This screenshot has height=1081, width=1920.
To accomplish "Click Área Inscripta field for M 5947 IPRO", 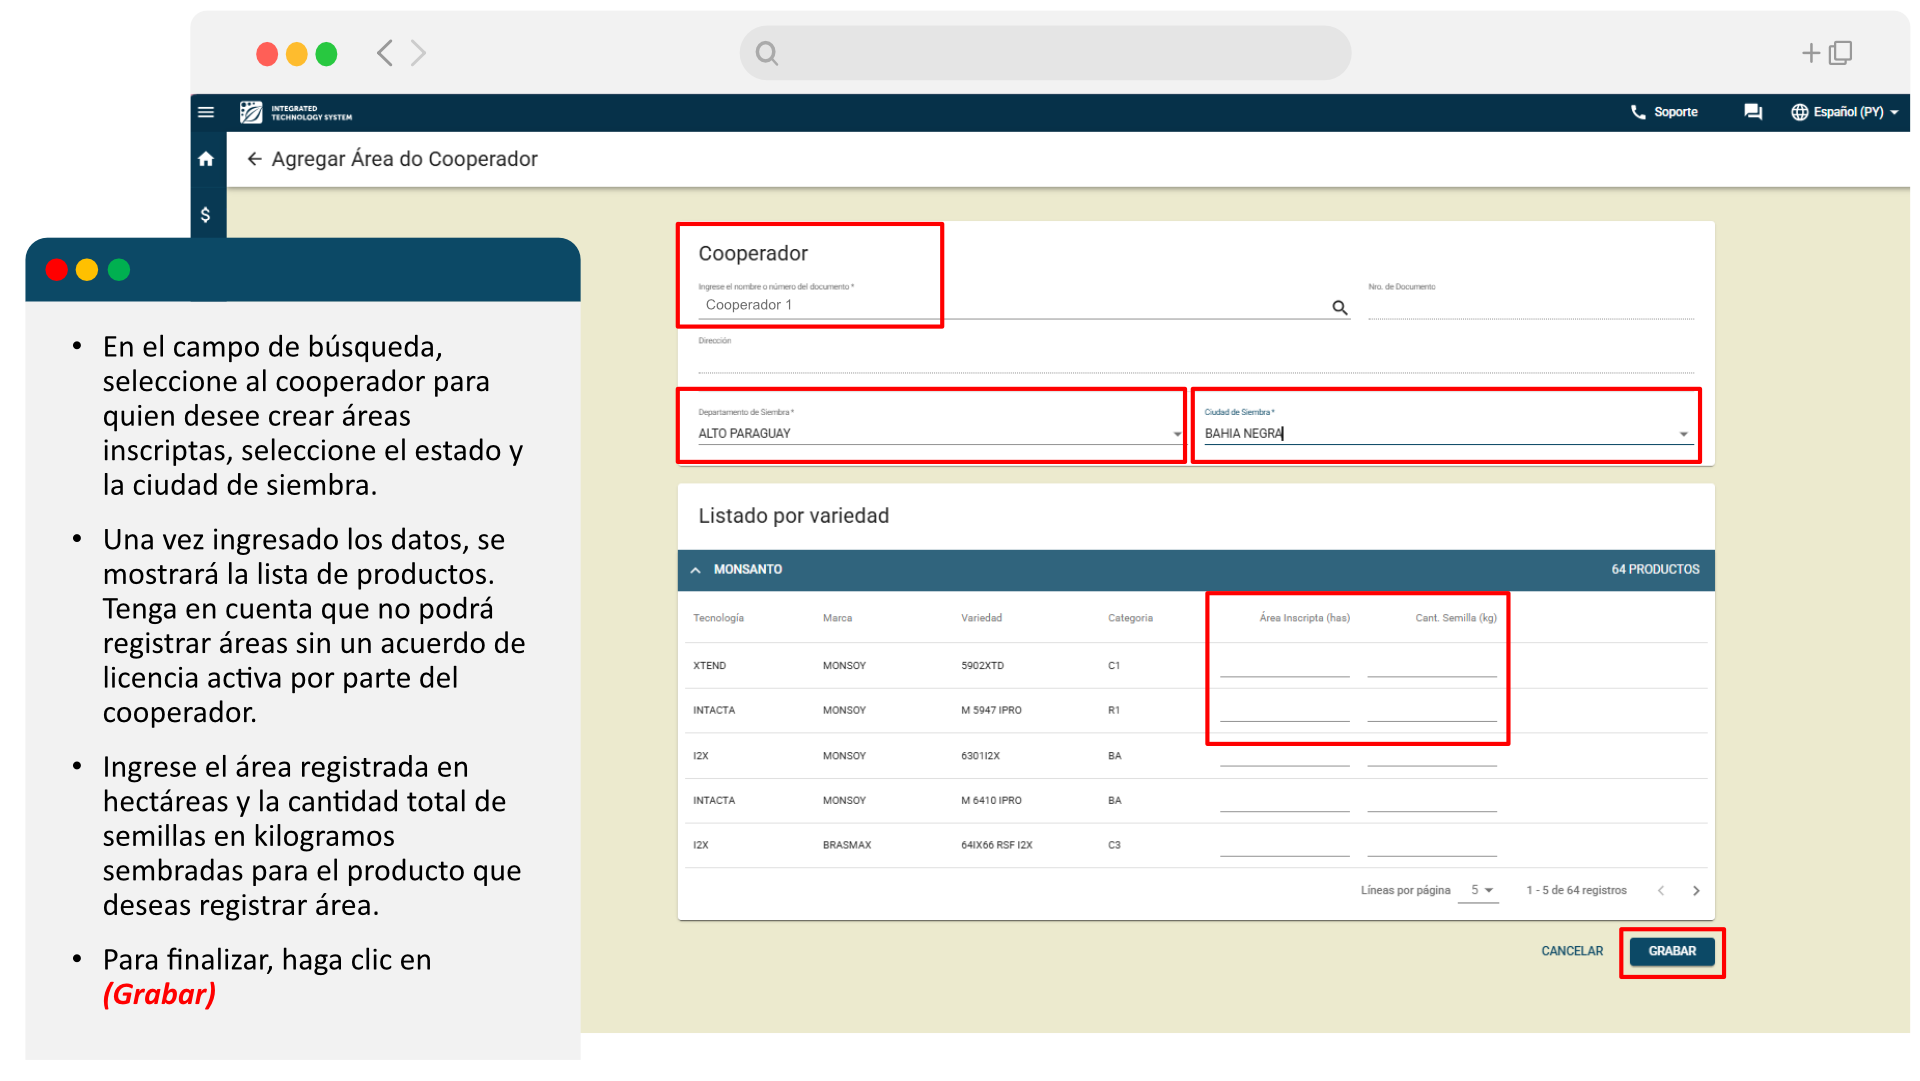I will tap(1285, 710).
